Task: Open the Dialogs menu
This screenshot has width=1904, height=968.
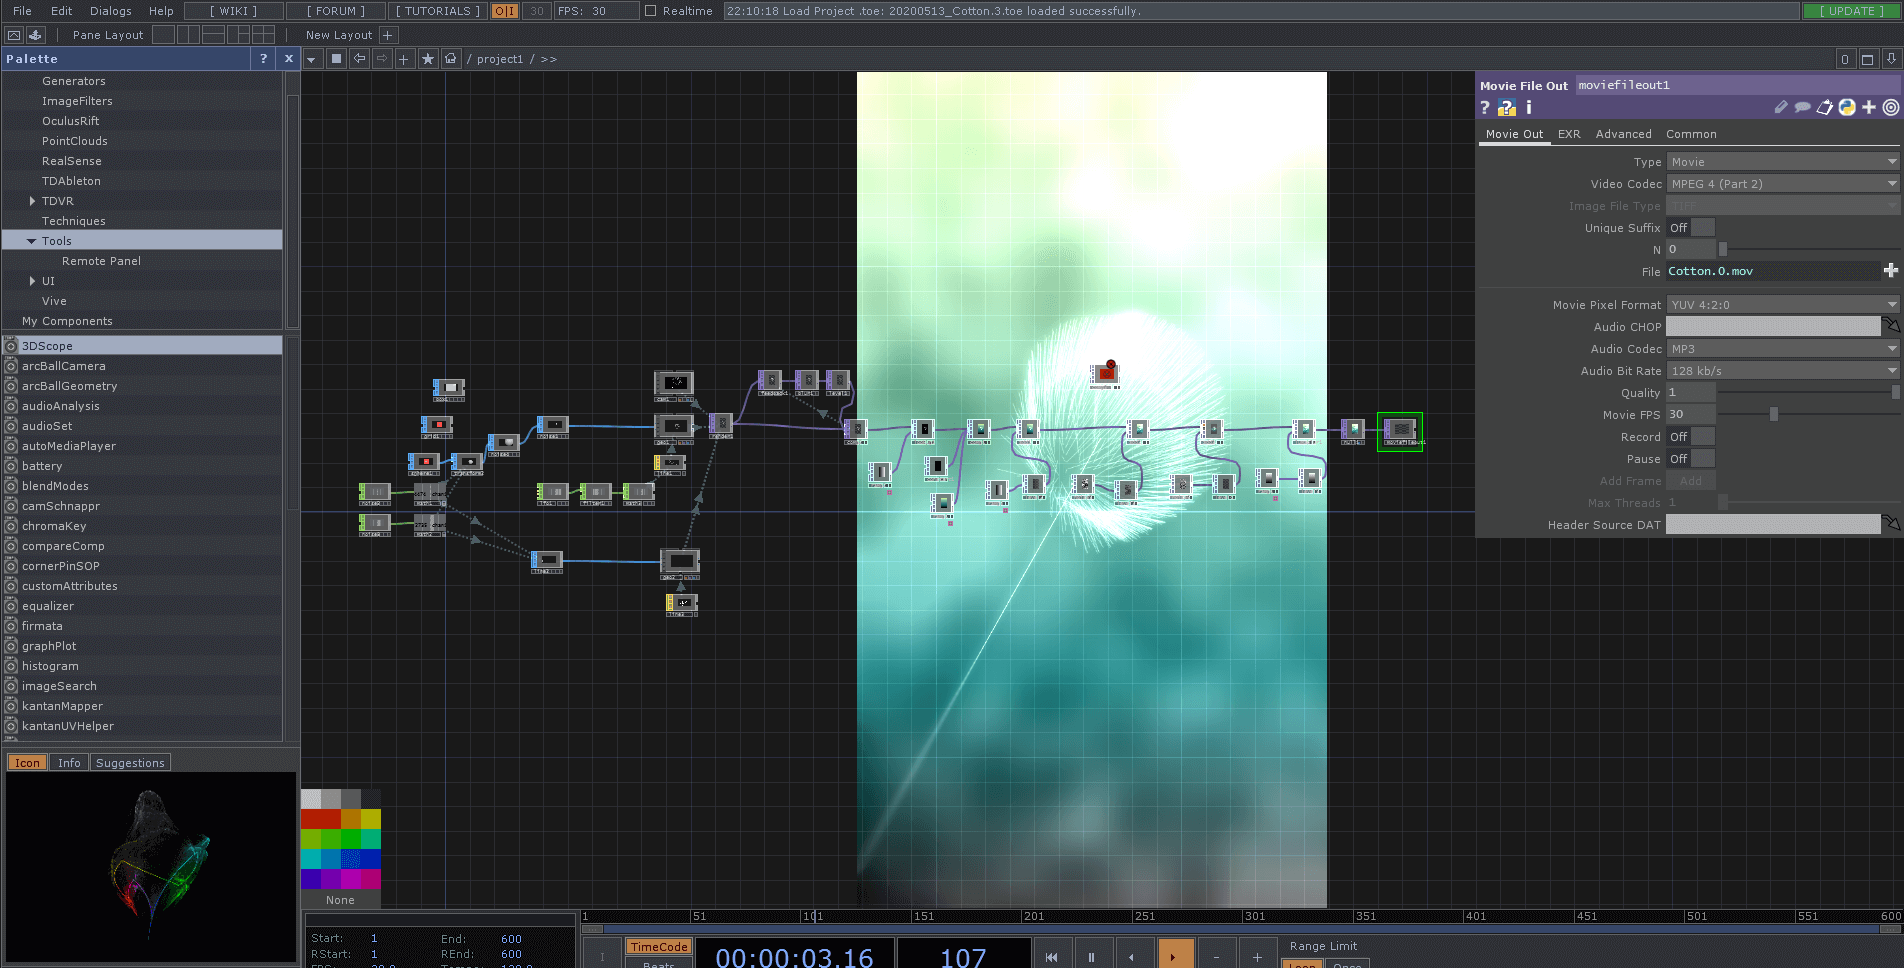Action: point(111,11)
